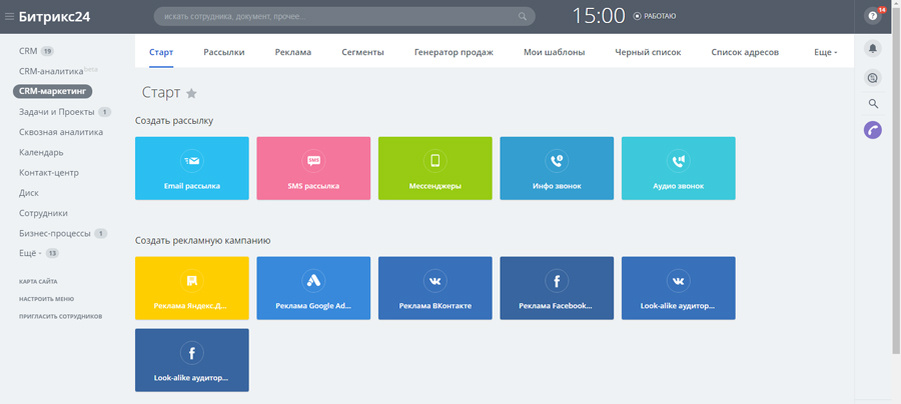Click Email рассылка envelope icon
Viewport: 901px width, 404px height.
click(192, 161)
